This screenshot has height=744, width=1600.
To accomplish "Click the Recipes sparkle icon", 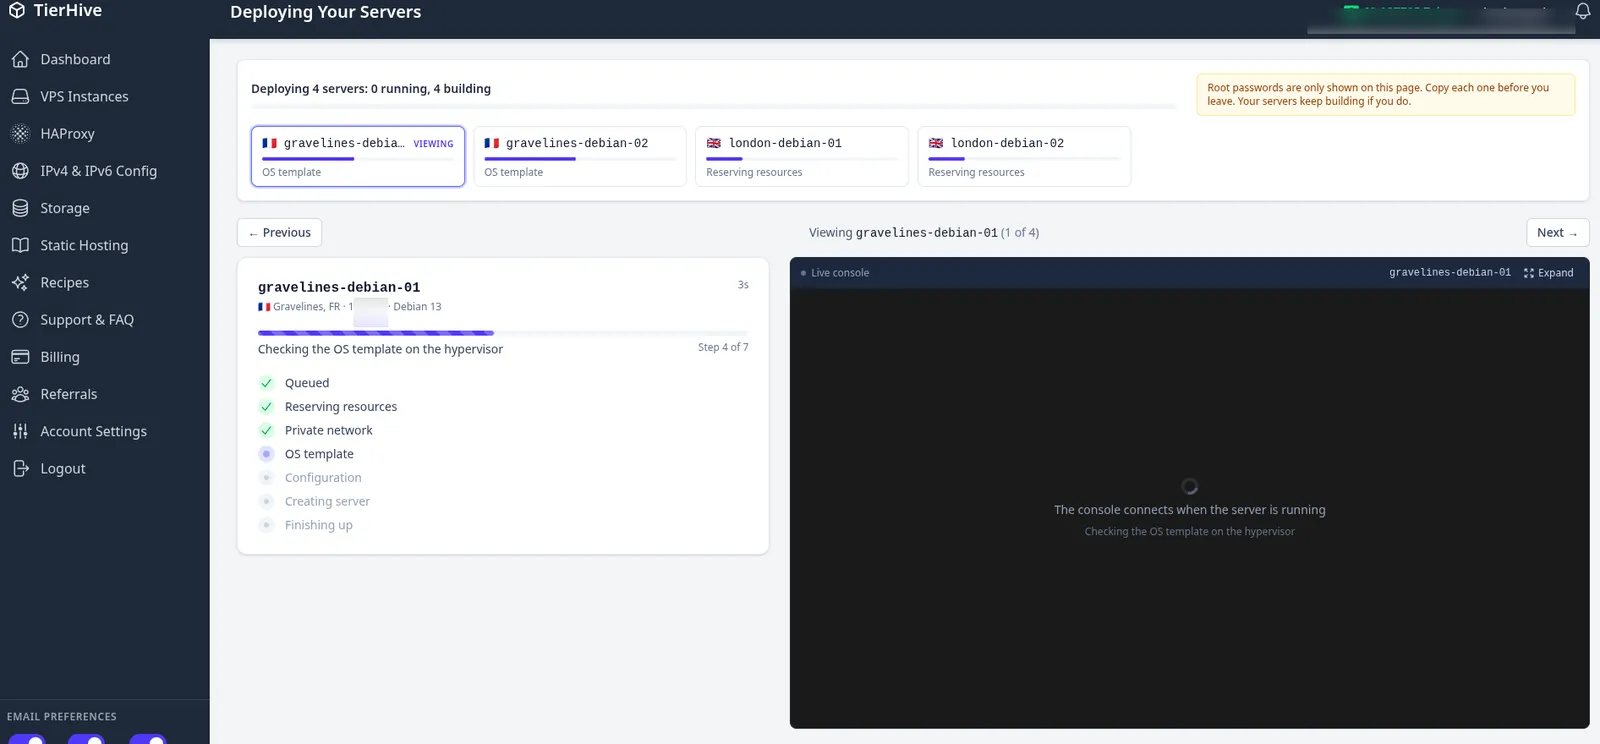I will pyautogui.click(x=20, y=283).
